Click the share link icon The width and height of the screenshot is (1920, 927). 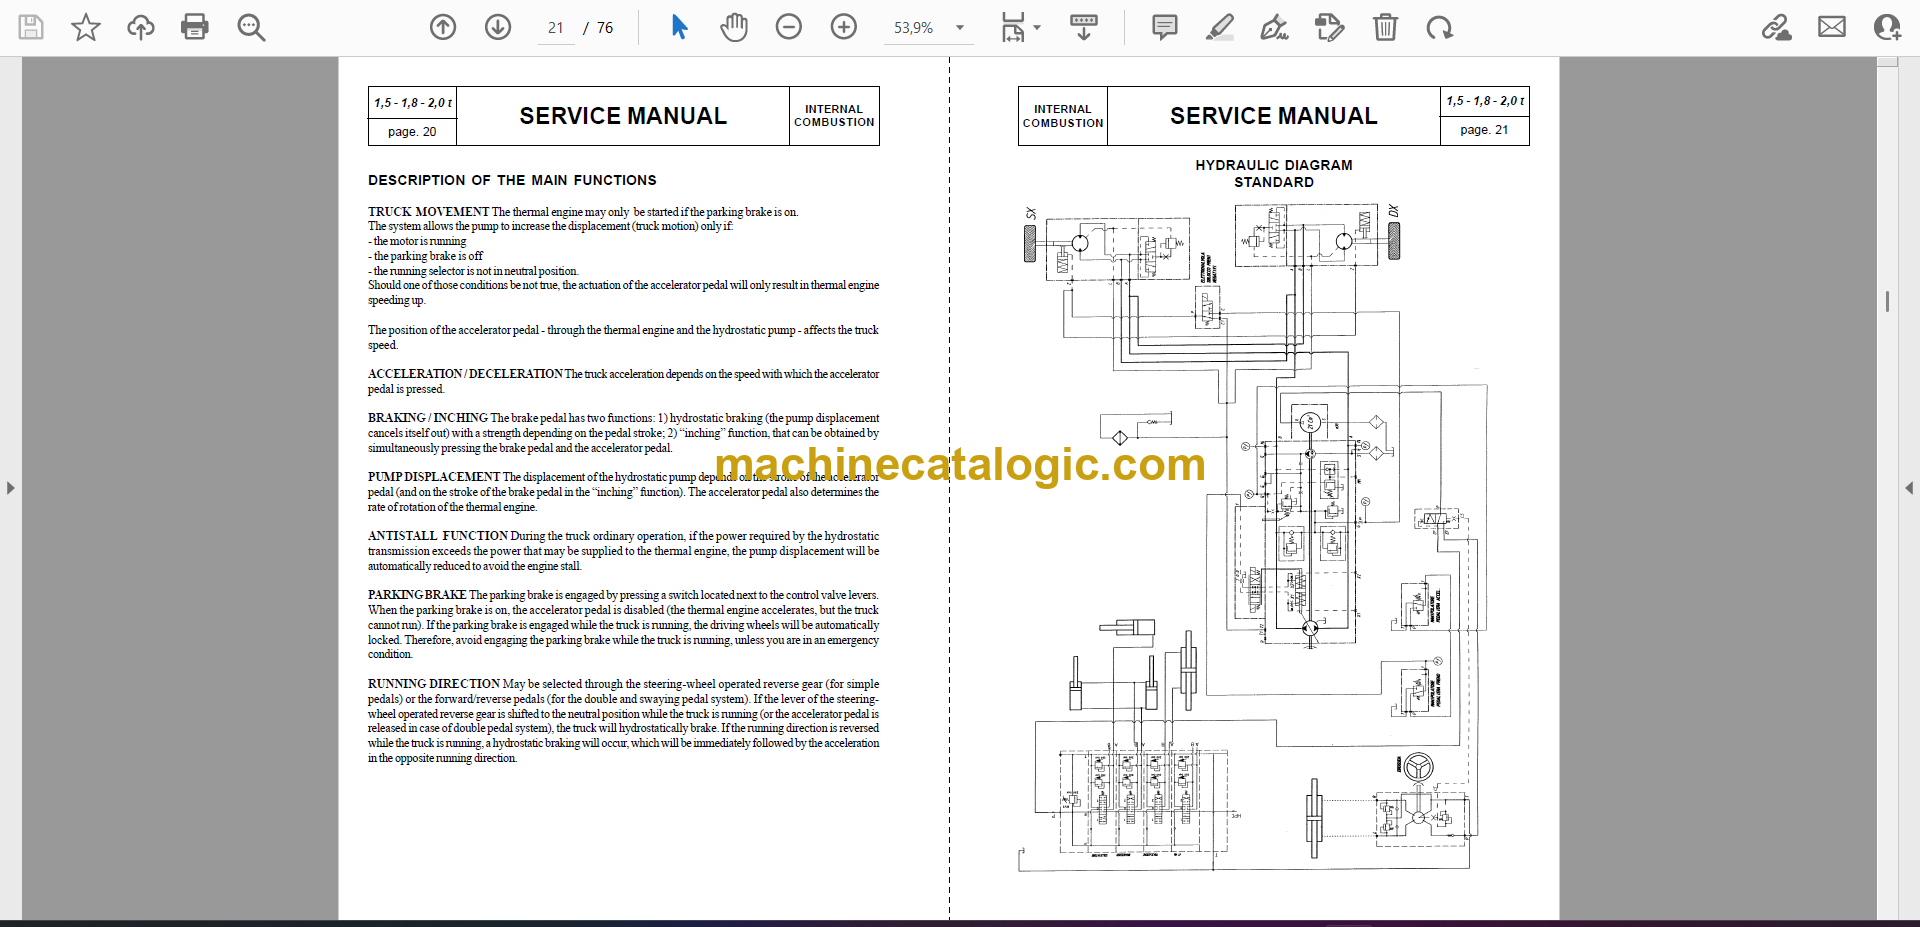1777,27
